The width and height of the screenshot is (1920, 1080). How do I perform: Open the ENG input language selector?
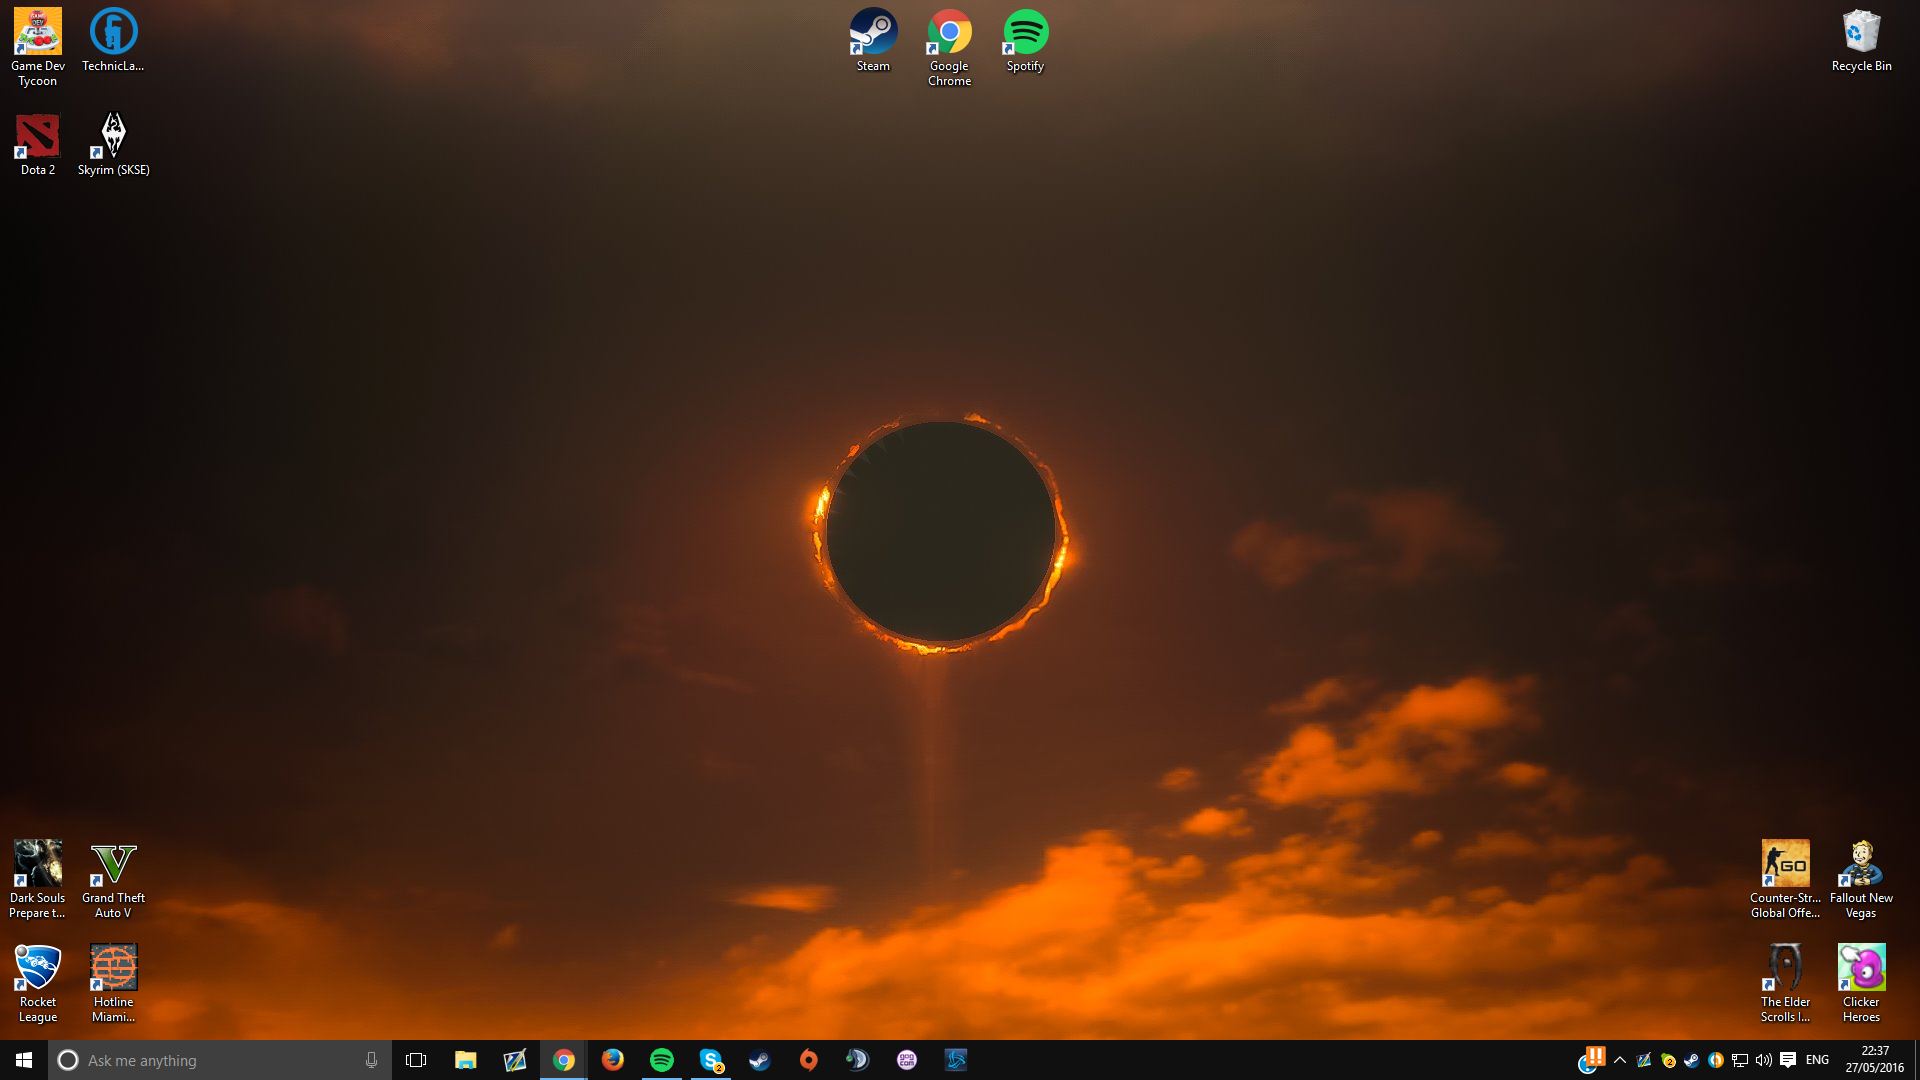coord(1817,1060)
